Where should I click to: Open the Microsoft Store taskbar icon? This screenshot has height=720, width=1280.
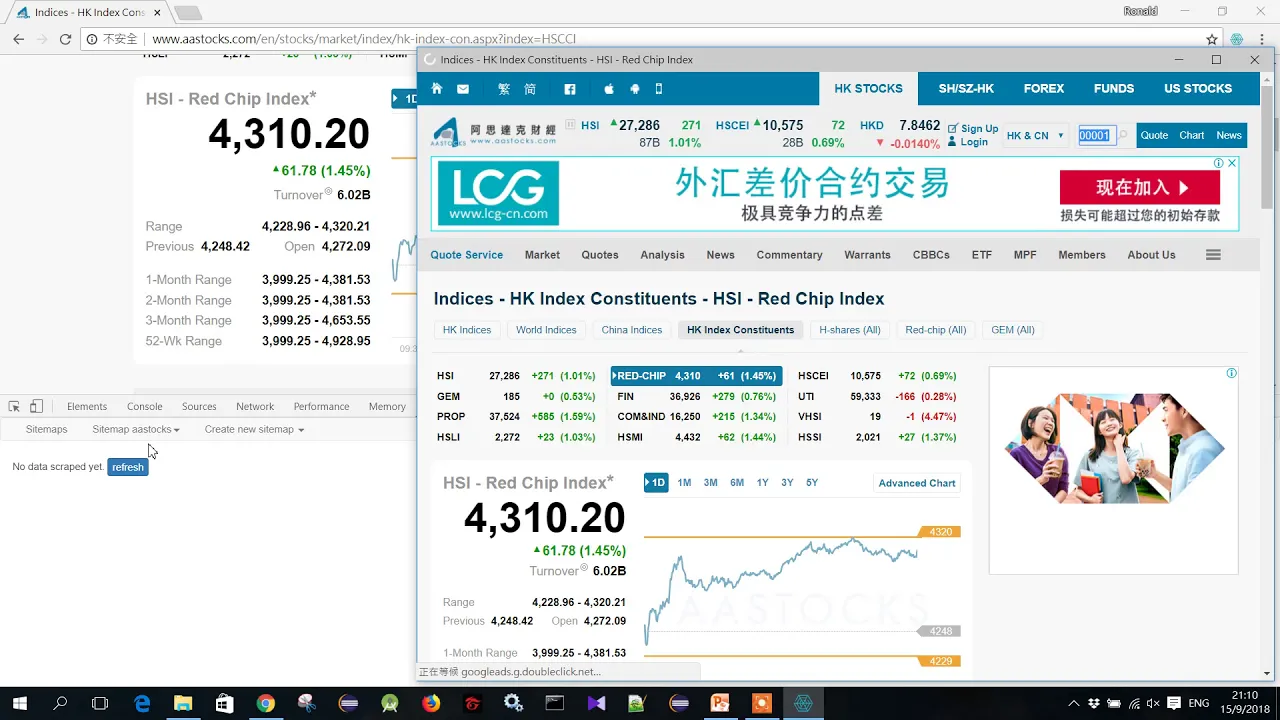coord(224,703)
